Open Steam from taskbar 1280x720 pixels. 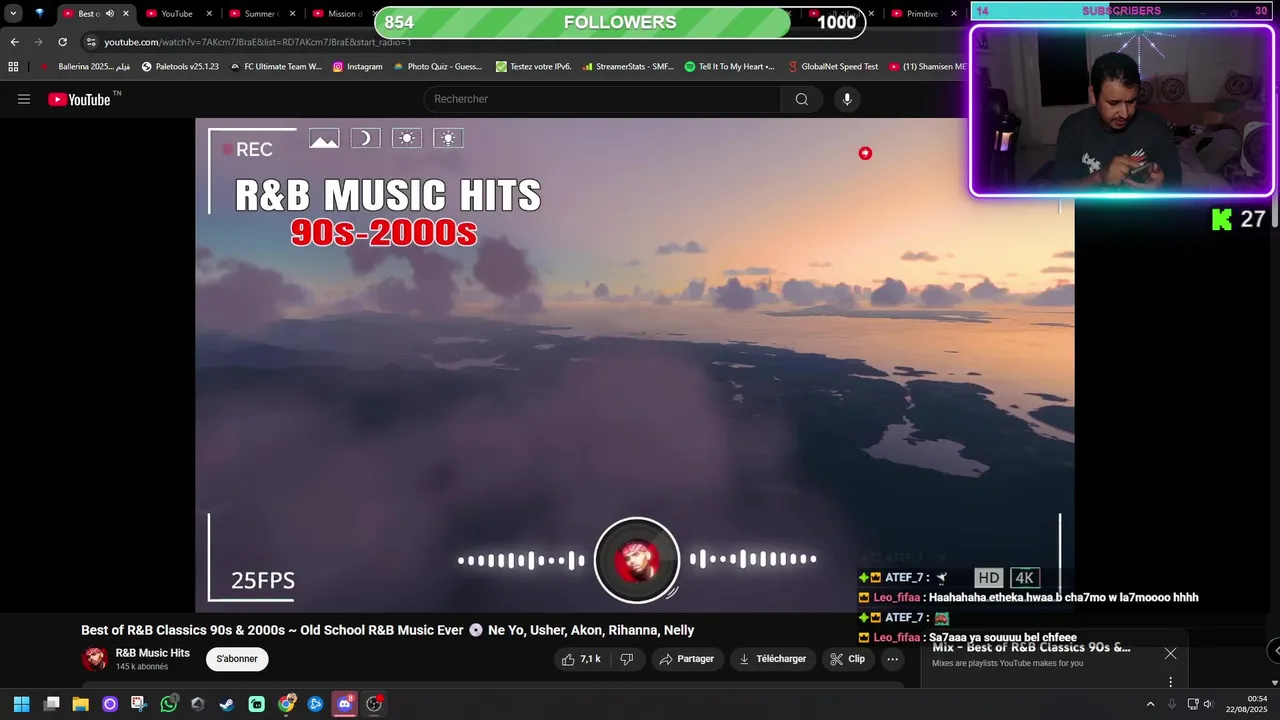[x=227, y=704]
